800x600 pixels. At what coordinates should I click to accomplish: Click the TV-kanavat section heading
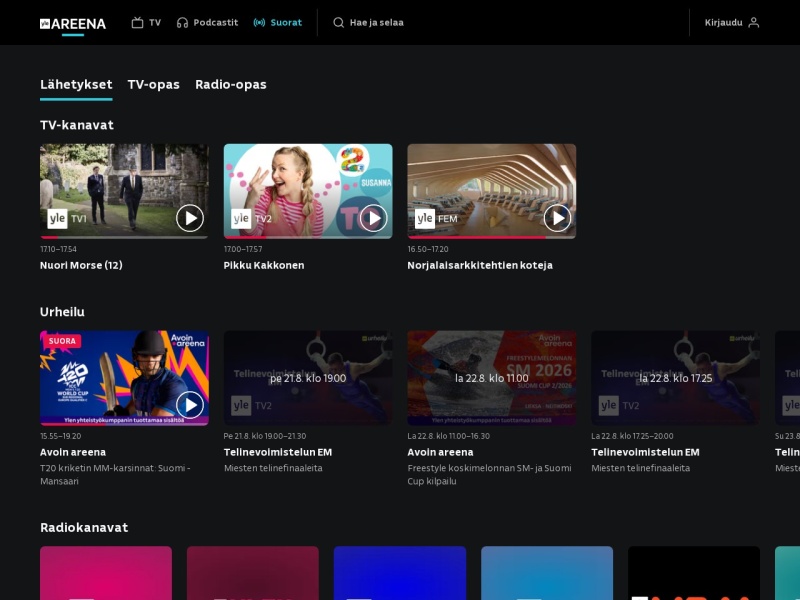coord(77,125)
